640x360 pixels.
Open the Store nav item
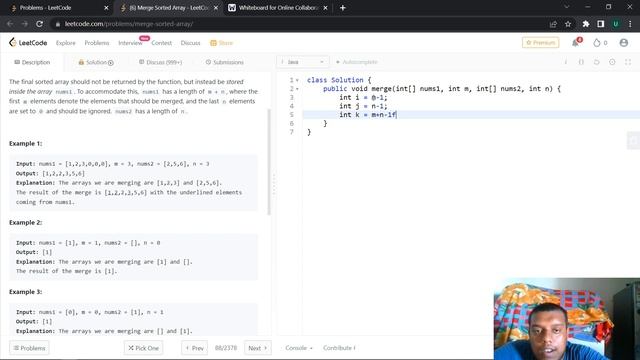pyautogui.click(x=221, y=43)
